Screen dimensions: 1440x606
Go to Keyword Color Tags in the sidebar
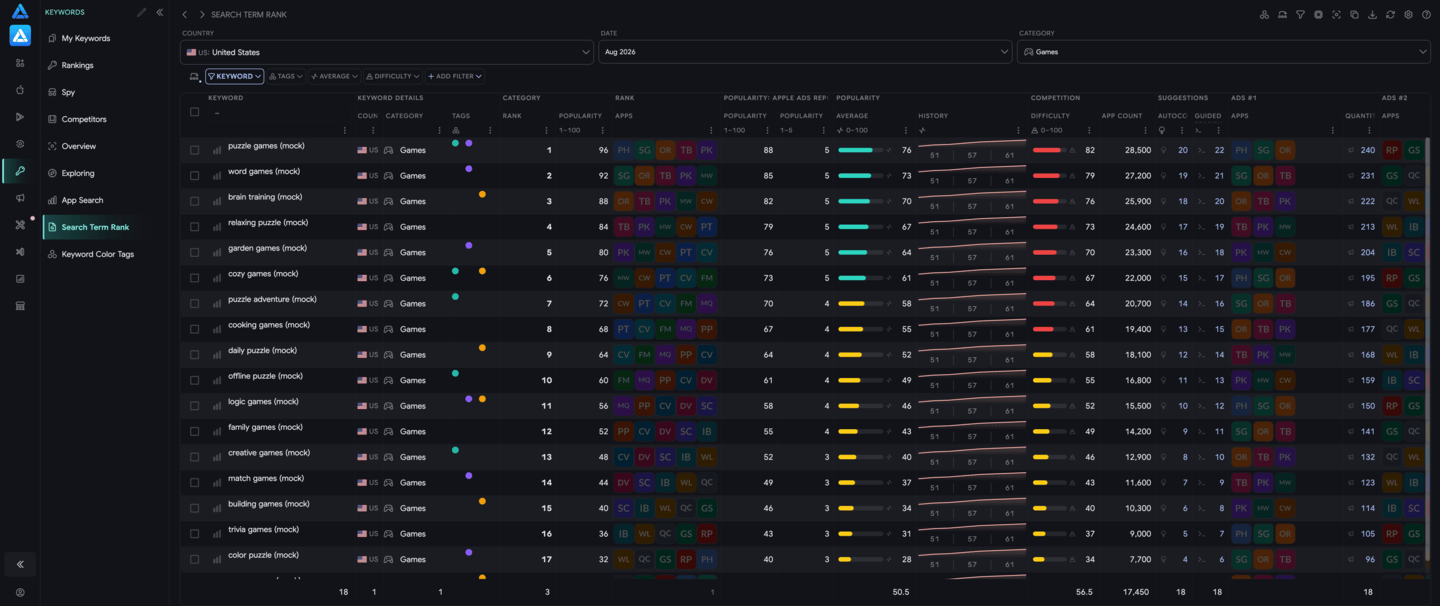coord(97,254)
